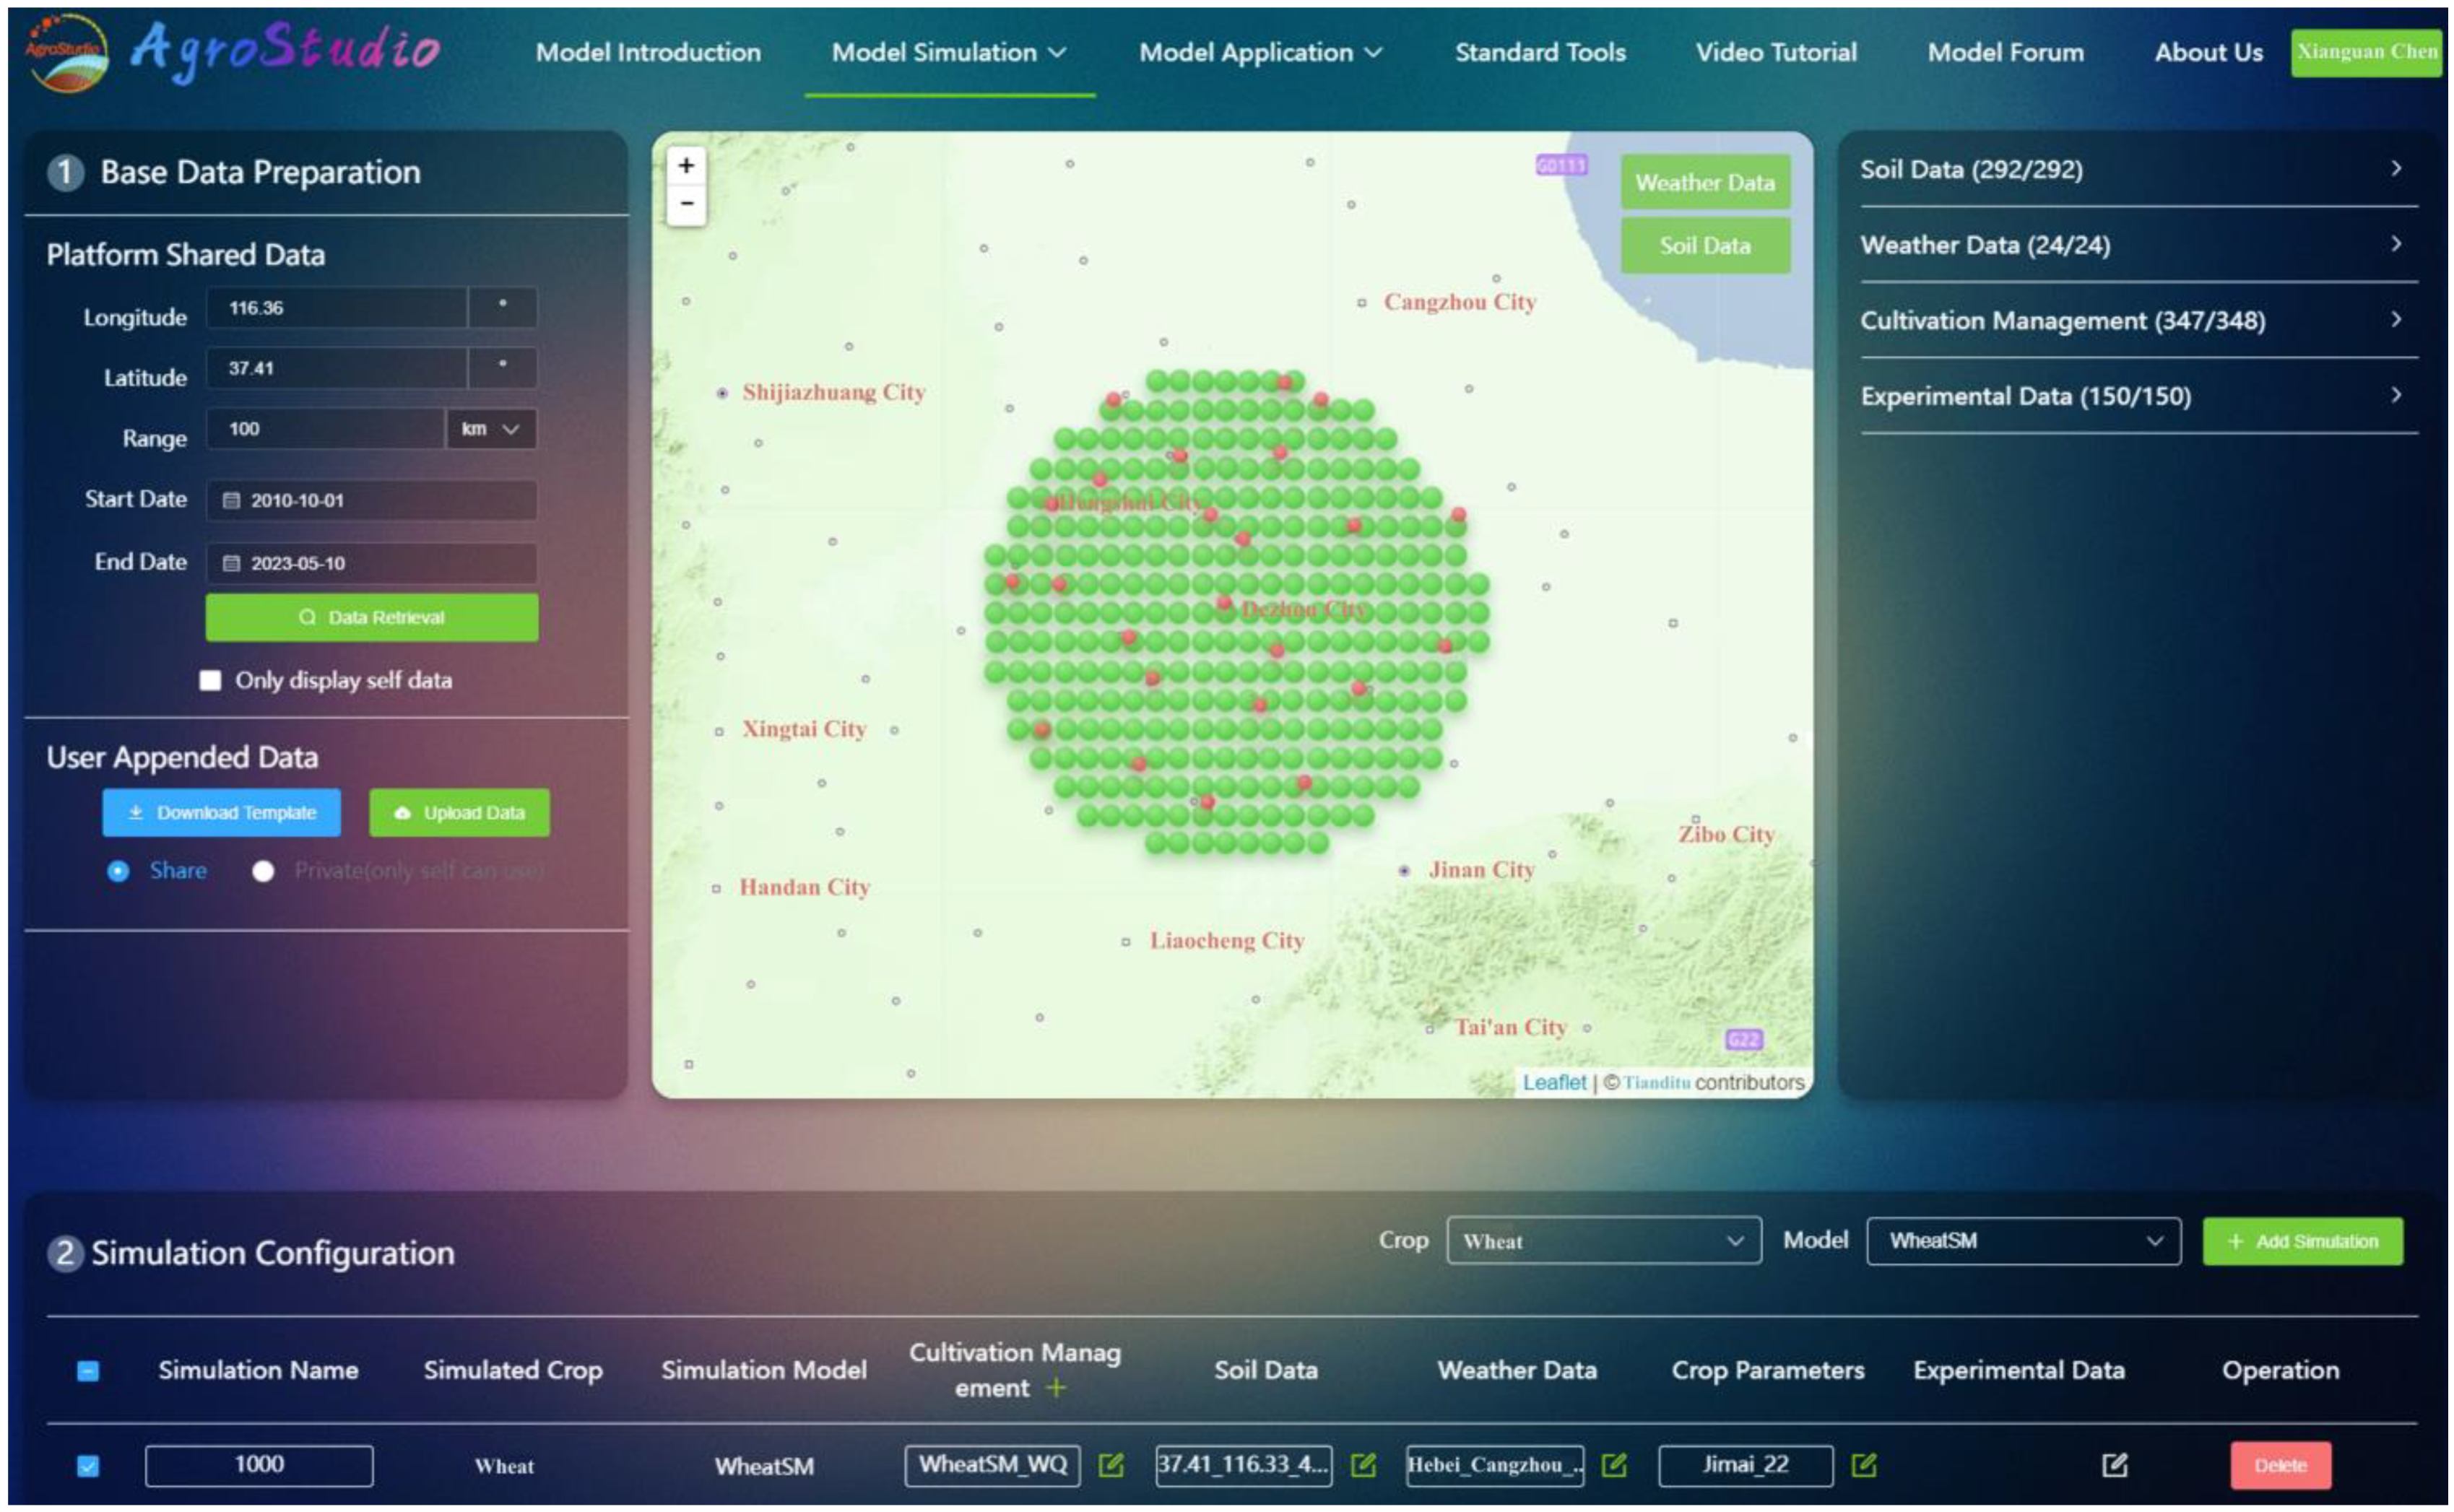Edit the 37.41_116.33 soil data entry
Image resolution: width=2454 pixels, height=1512 pixels.
tap(1363, 1465)
